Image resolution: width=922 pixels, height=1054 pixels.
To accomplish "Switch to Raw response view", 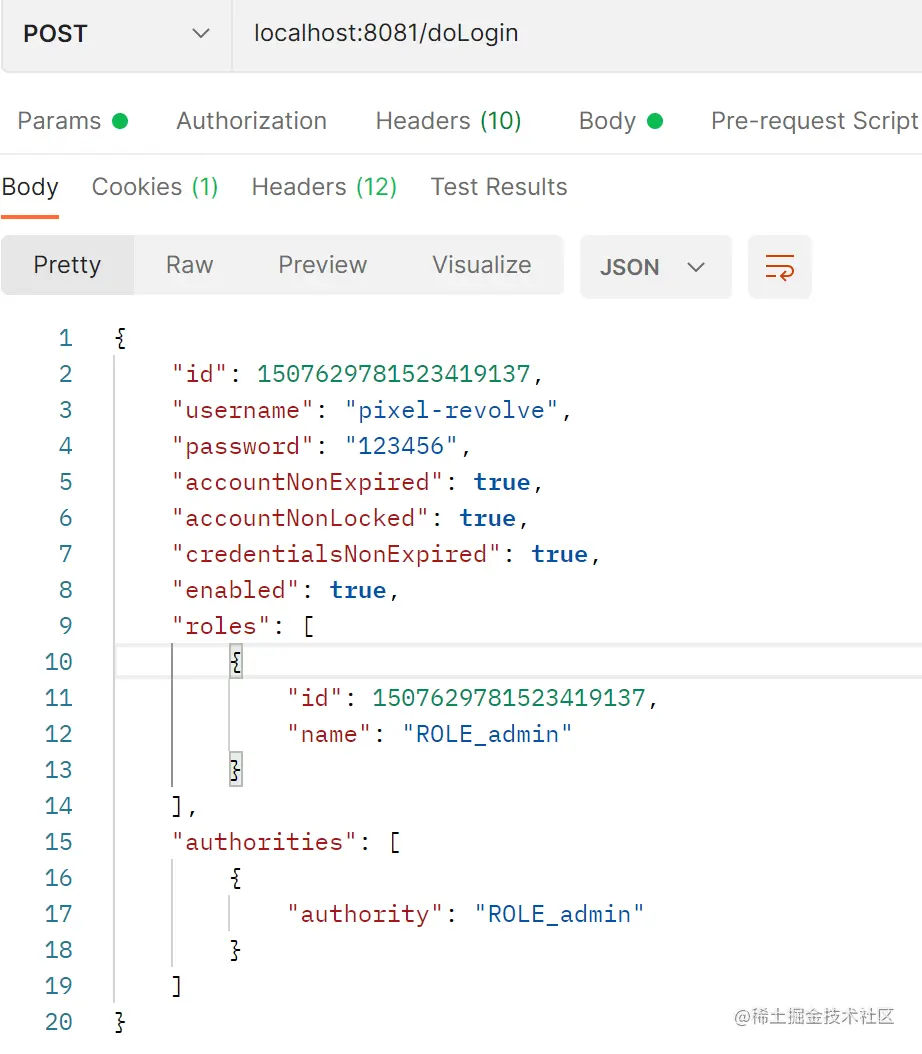I will pyautogui.click(x=189, y=265).
